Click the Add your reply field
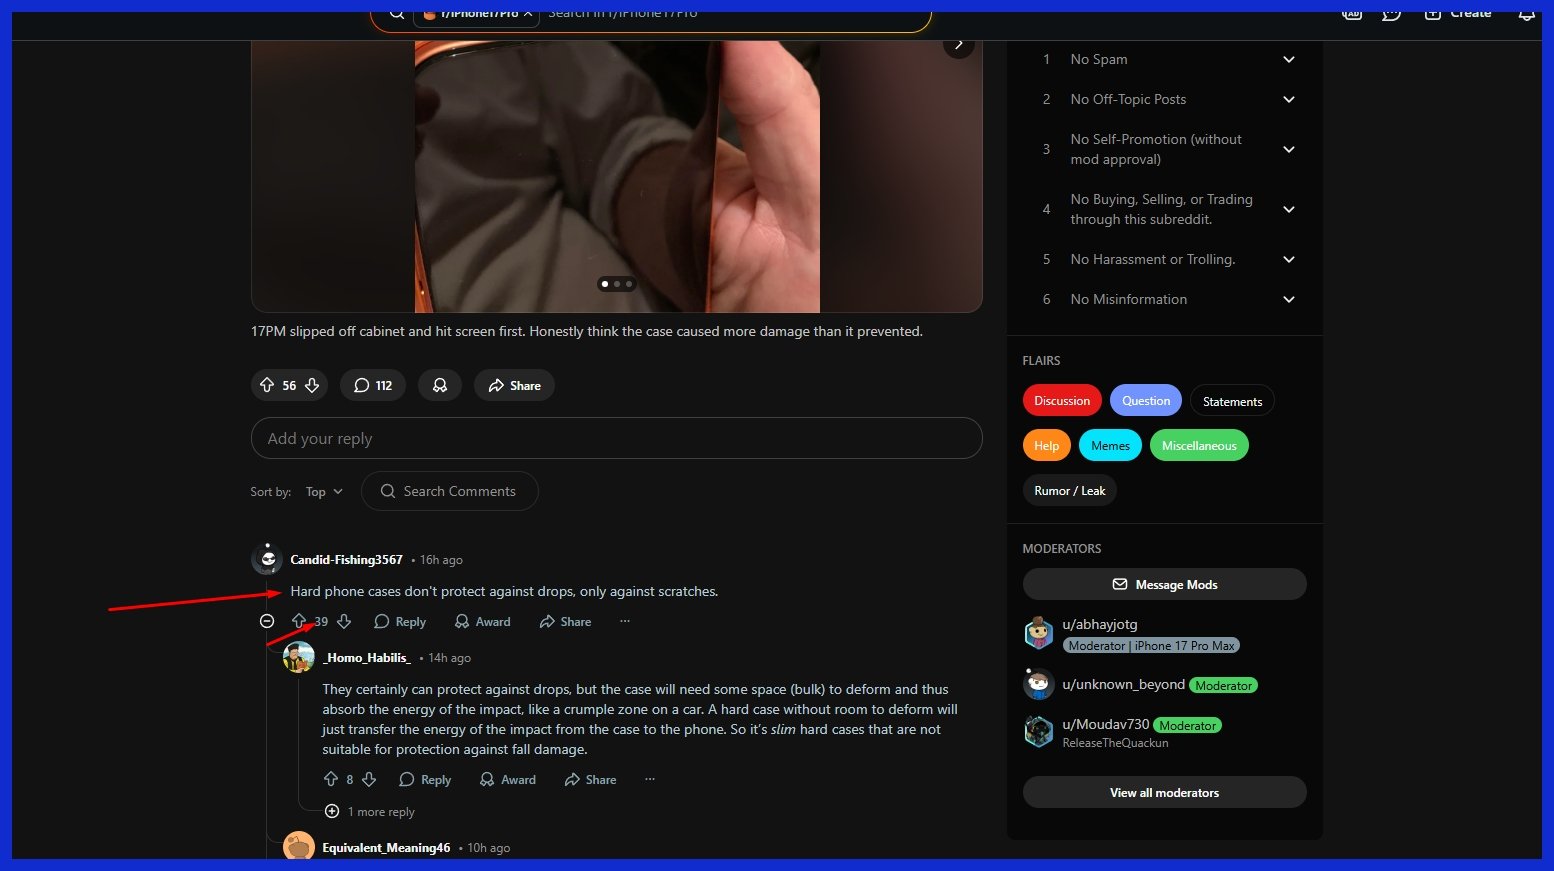The width and height of the screenshot is (1554, 871). 616,439
